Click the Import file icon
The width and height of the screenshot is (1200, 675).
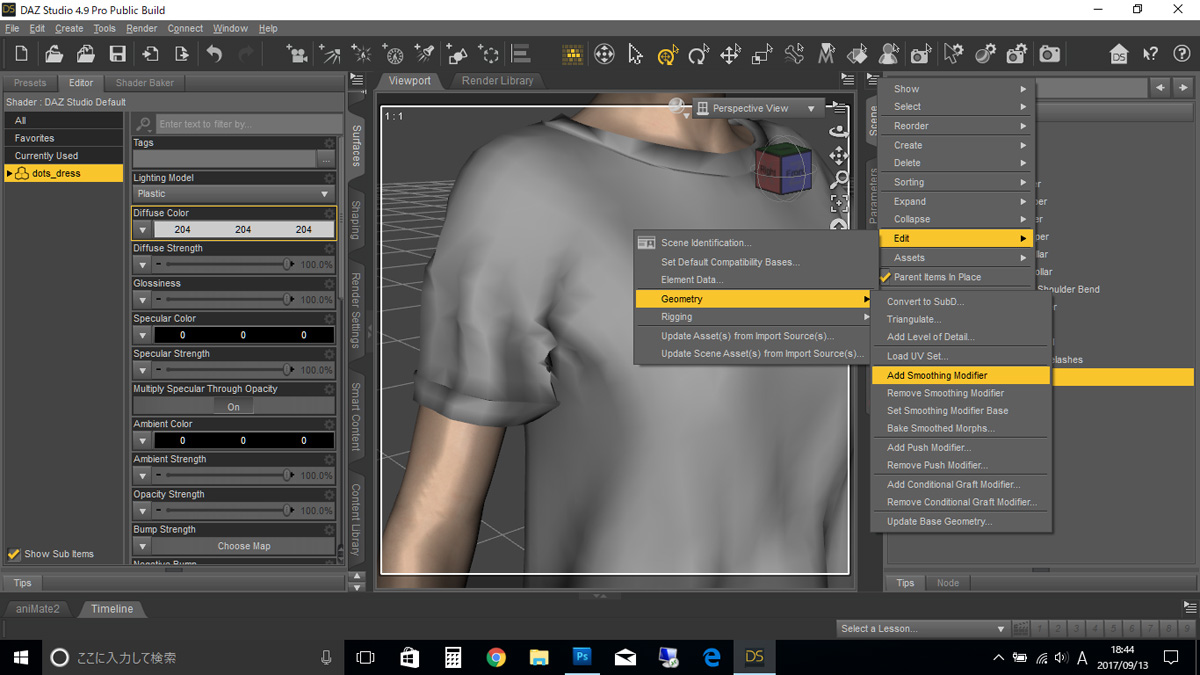coord(150,54)
